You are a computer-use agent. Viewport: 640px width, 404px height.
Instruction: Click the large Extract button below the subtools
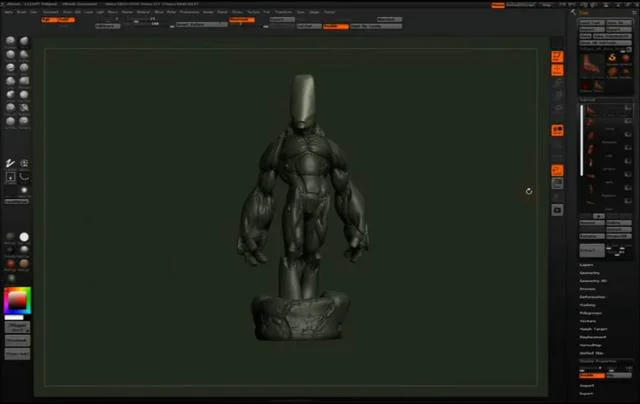click(592, 250)
